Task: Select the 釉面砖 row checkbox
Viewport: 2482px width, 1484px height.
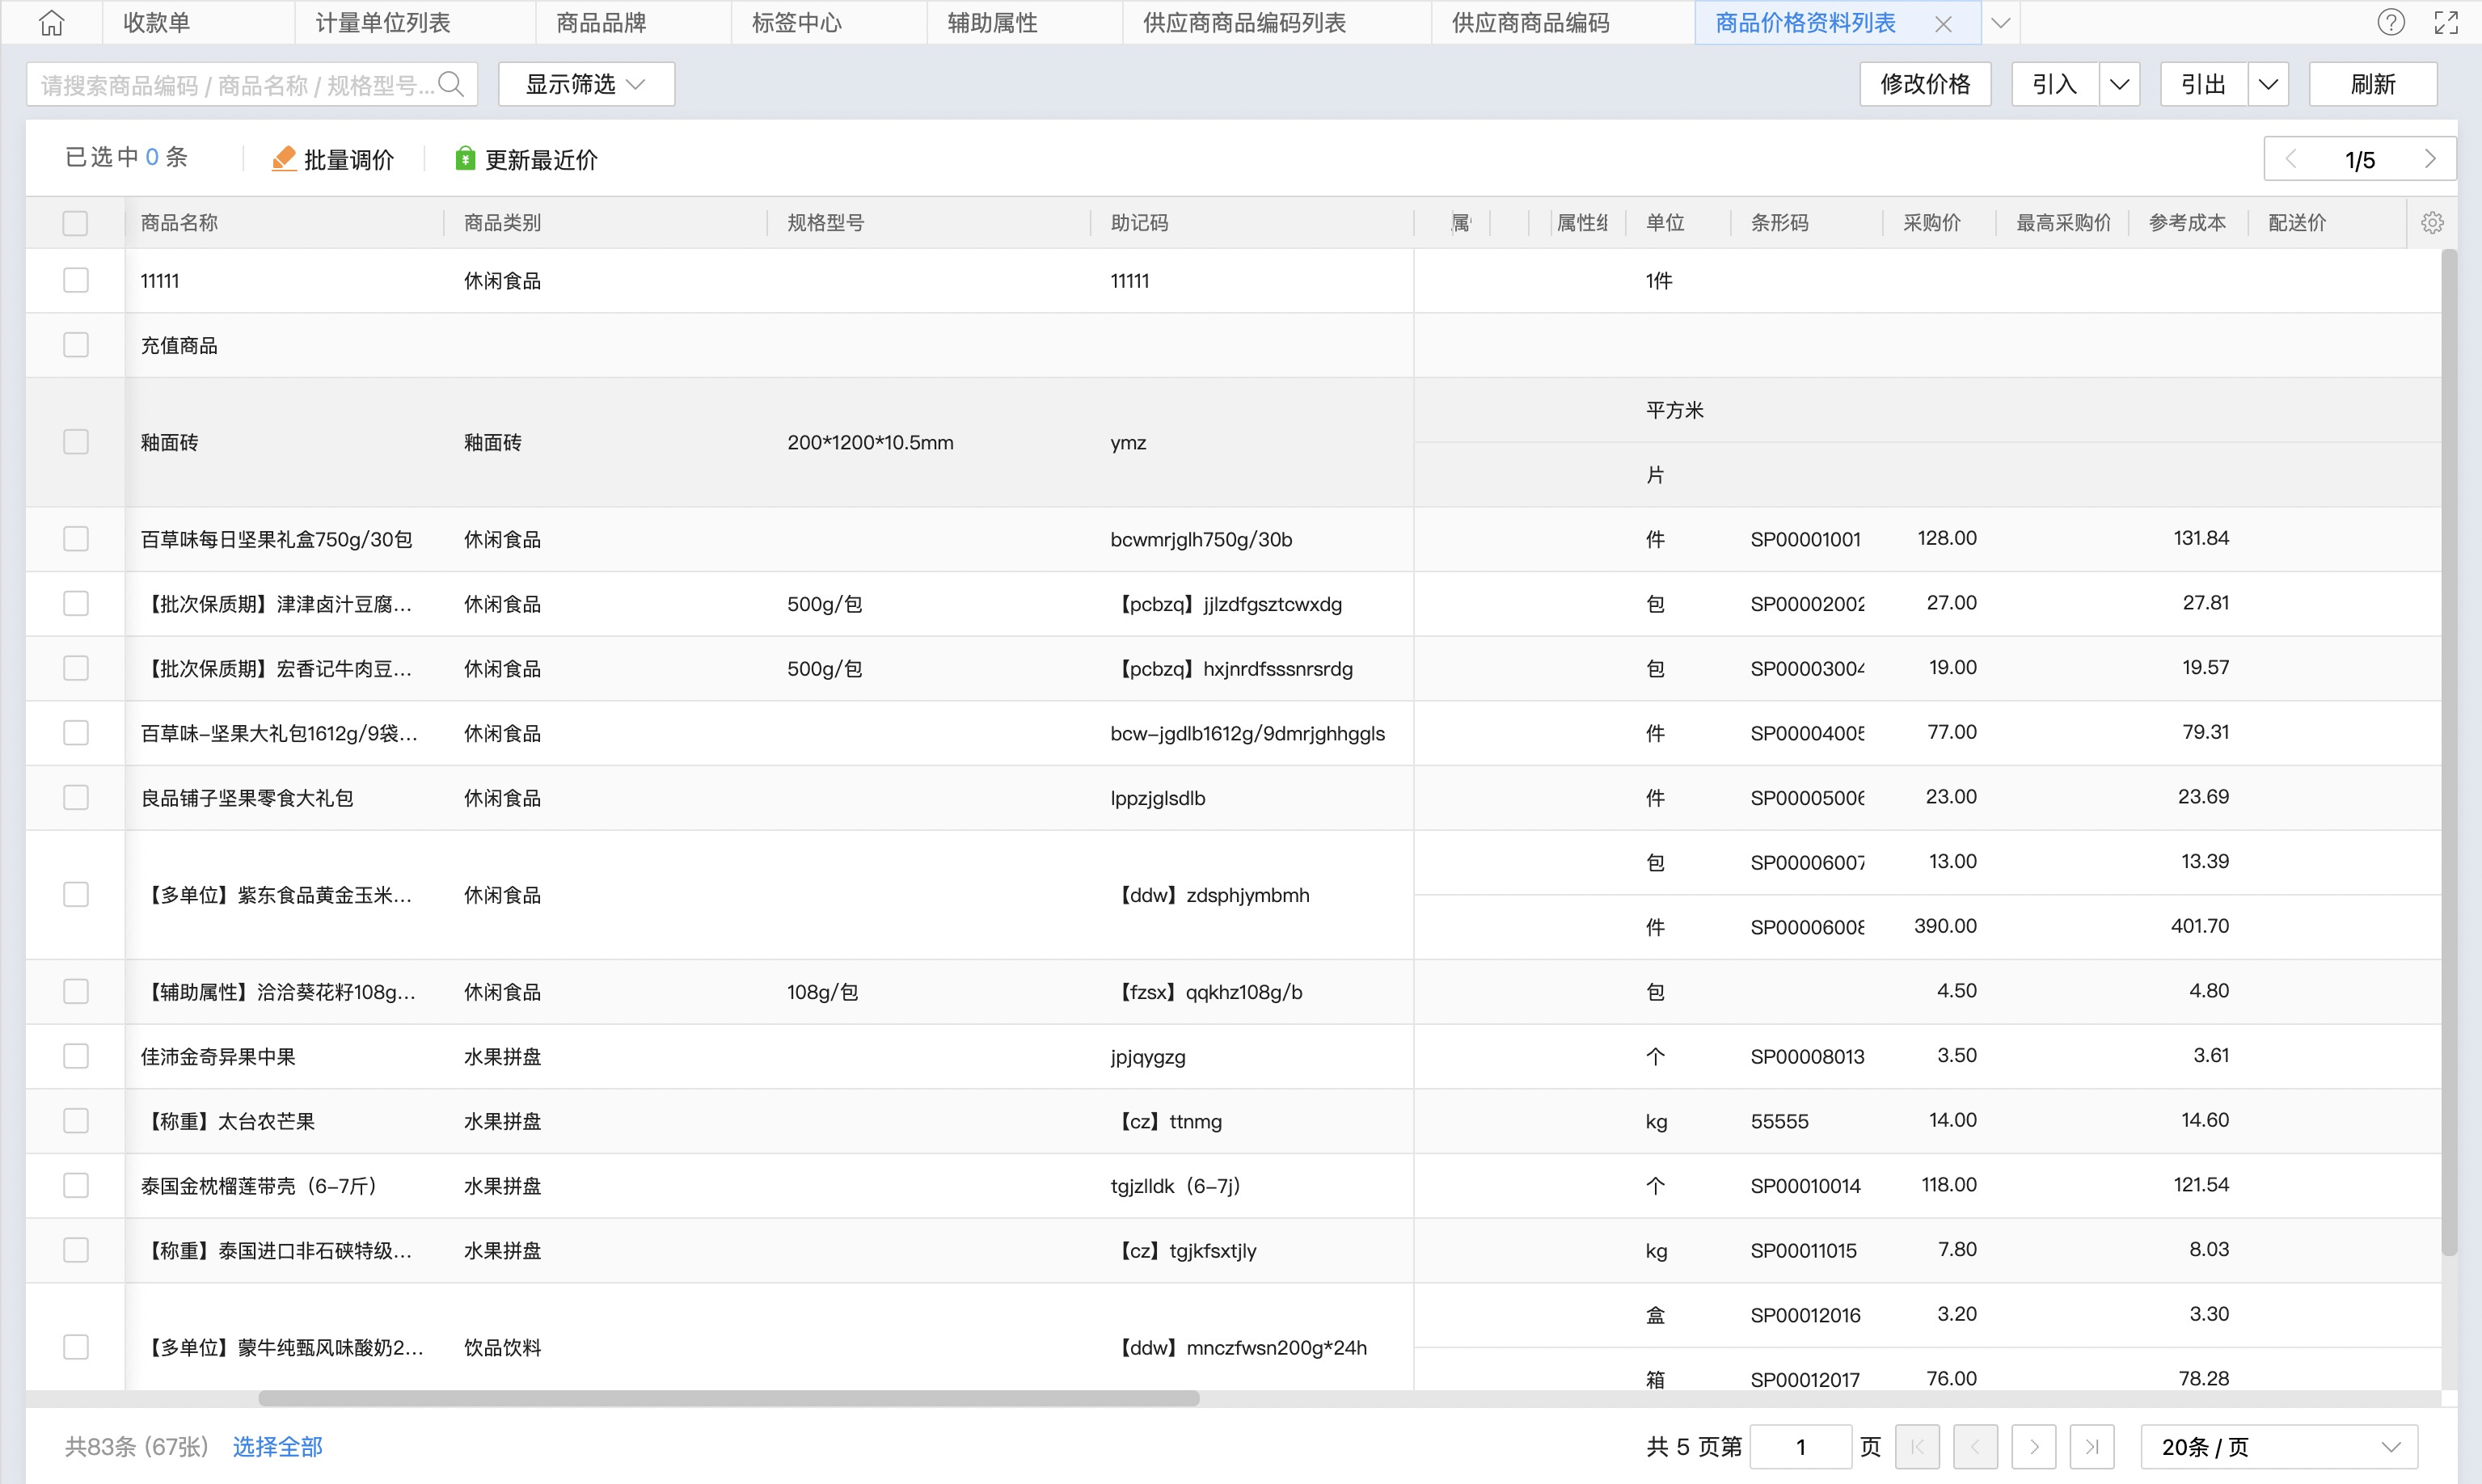Action: tap(76, 442)
